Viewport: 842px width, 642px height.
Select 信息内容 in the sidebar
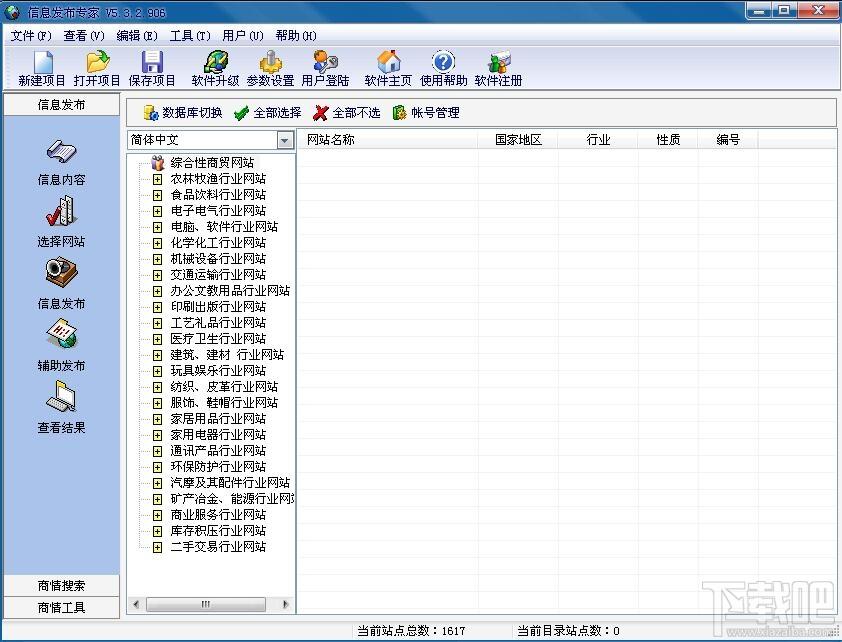61,163
